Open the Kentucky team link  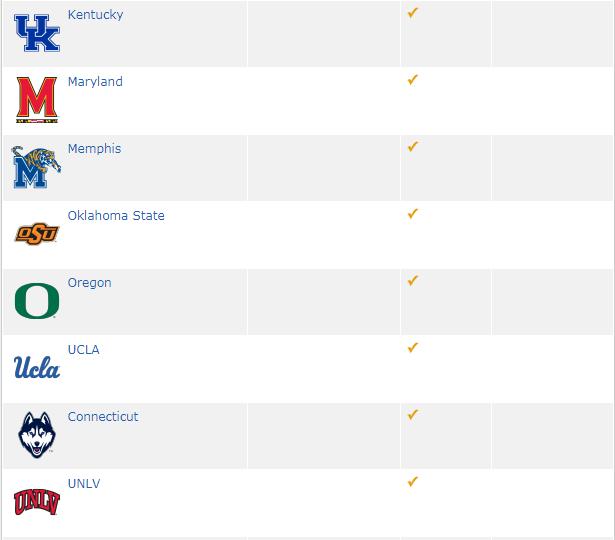click(95, 15)
